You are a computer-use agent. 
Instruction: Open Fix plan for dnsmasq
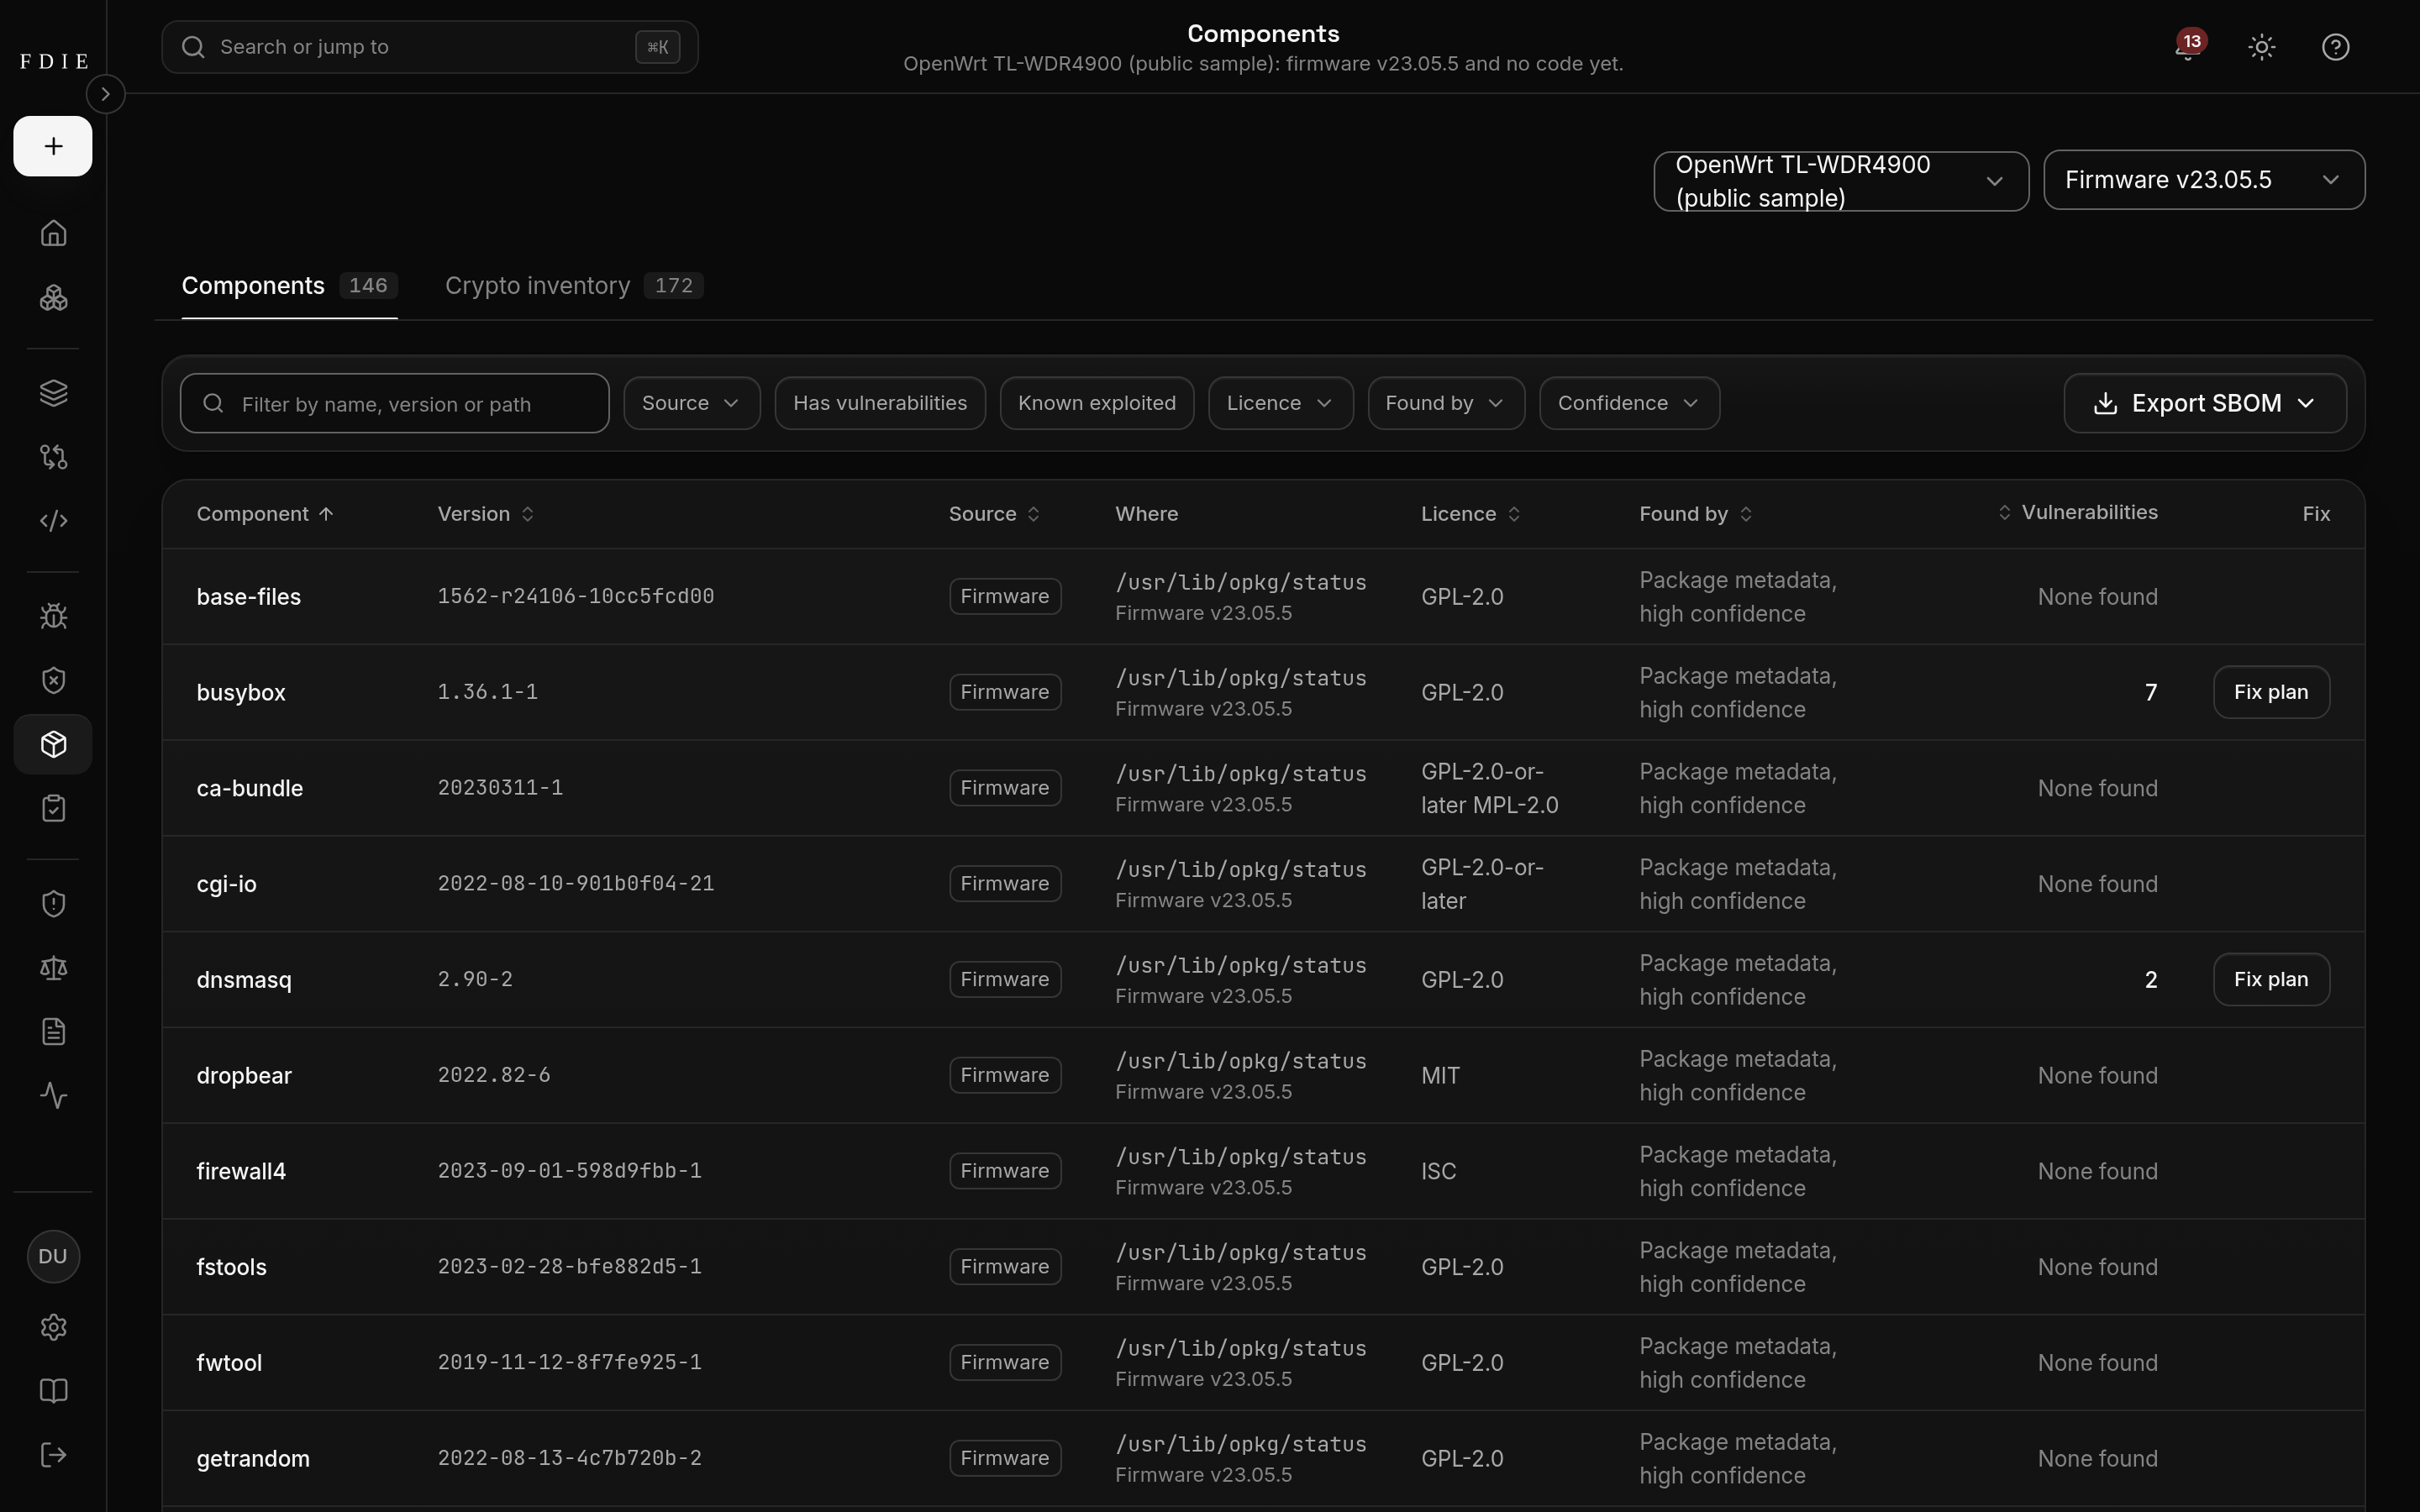click(x=2271, y=979)
